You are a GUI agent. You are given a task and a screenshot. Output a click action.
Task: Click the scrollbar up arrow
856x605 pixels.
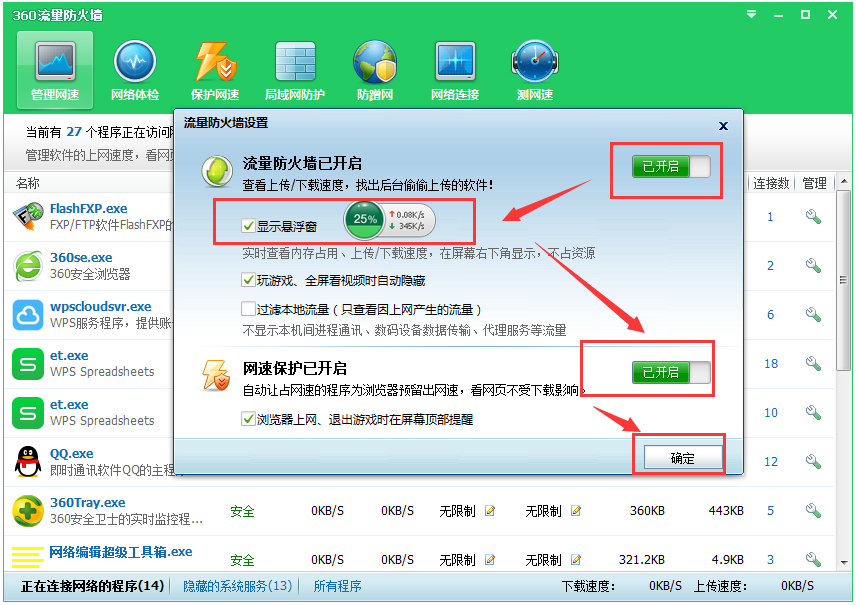pyautogui.click(x=844, y=181)
